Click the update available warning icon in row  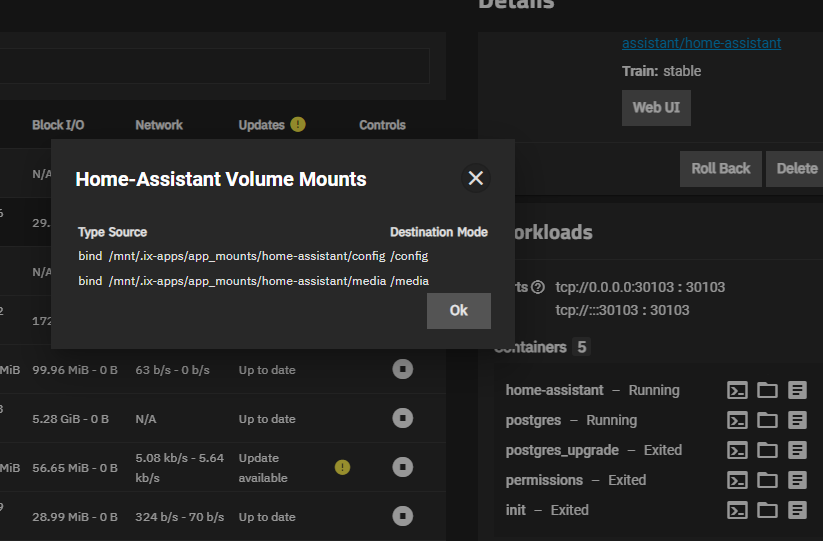342,467
